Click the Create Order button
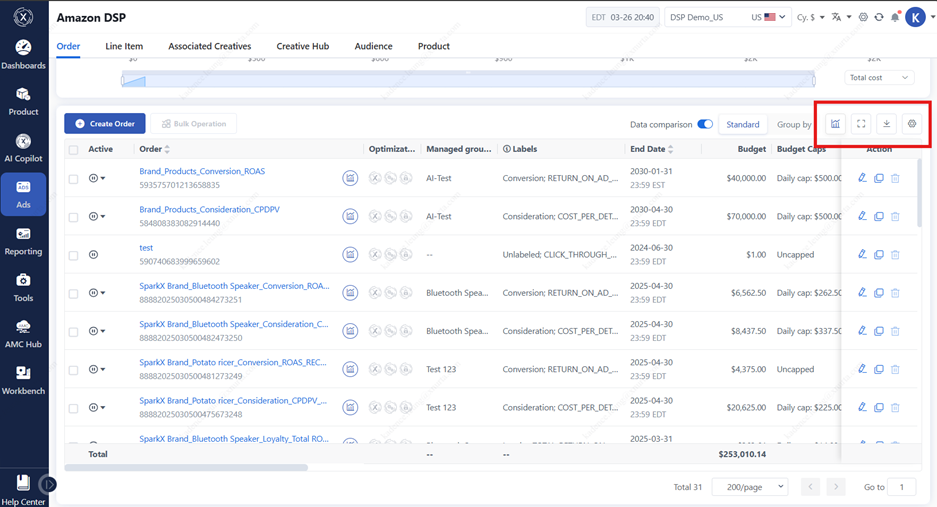 [x=105, y=123]
